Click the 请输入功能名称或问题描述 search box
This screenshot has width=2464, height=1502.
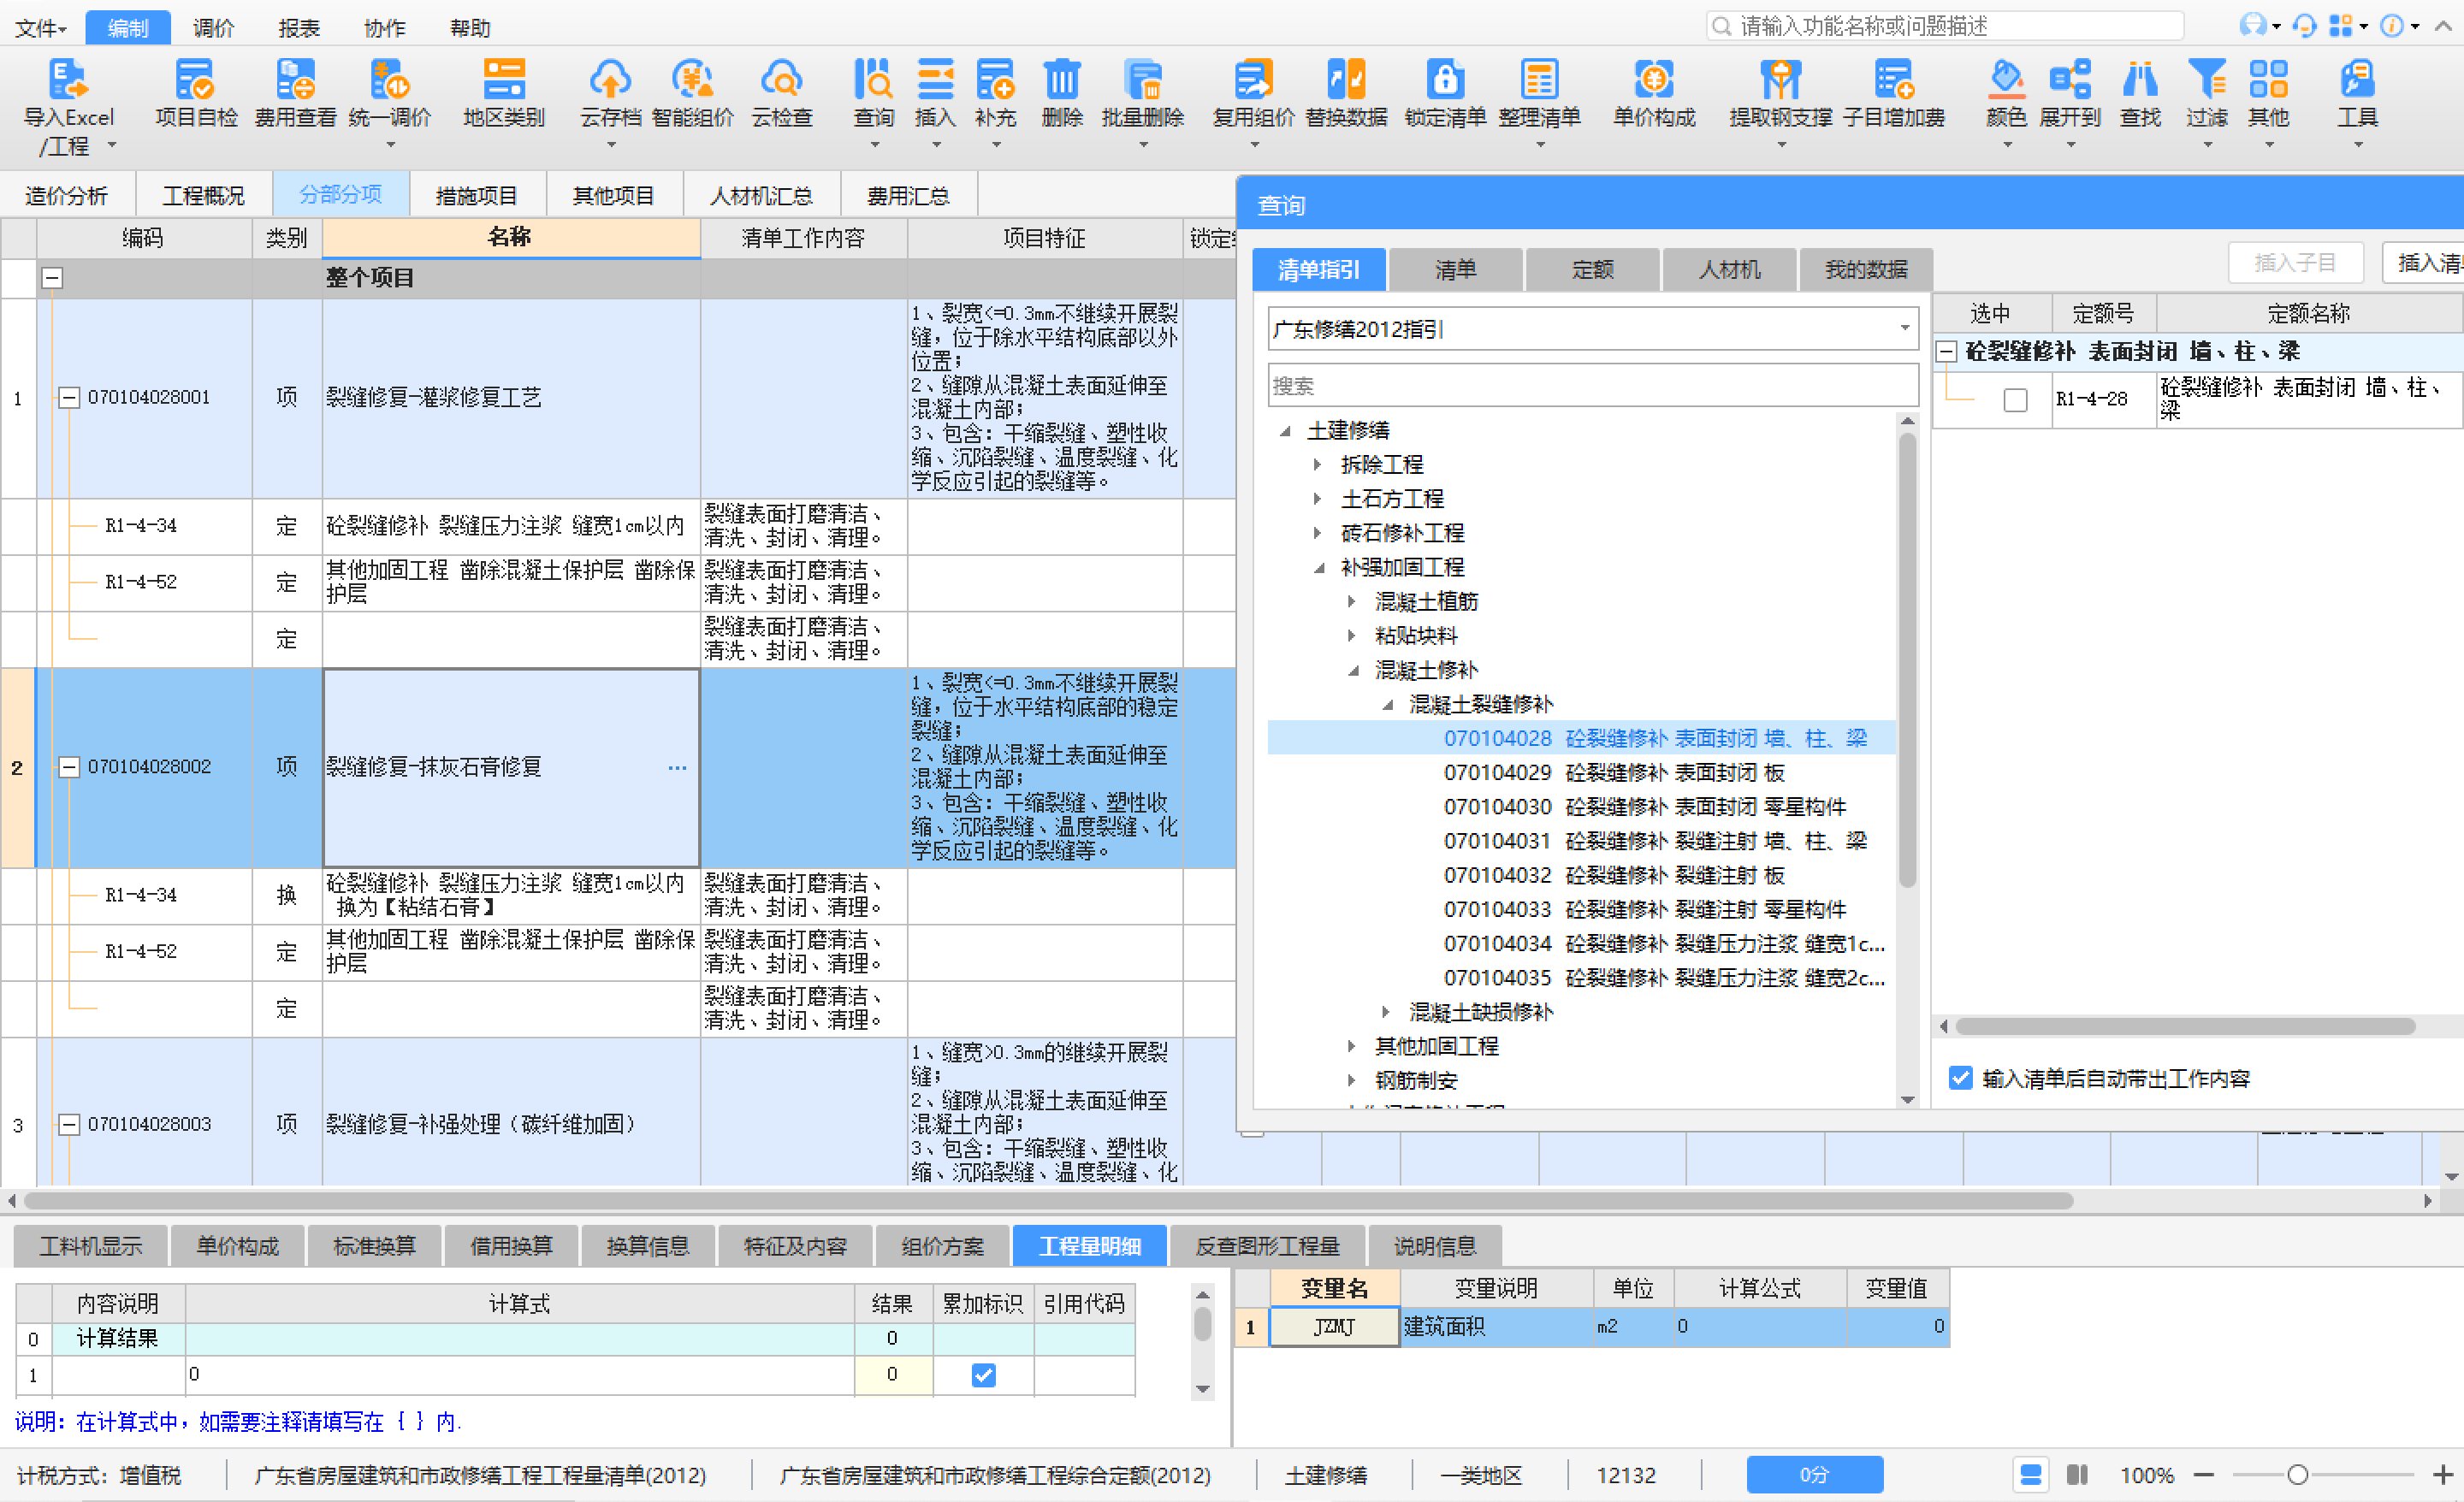click(x=1944, y=26)
